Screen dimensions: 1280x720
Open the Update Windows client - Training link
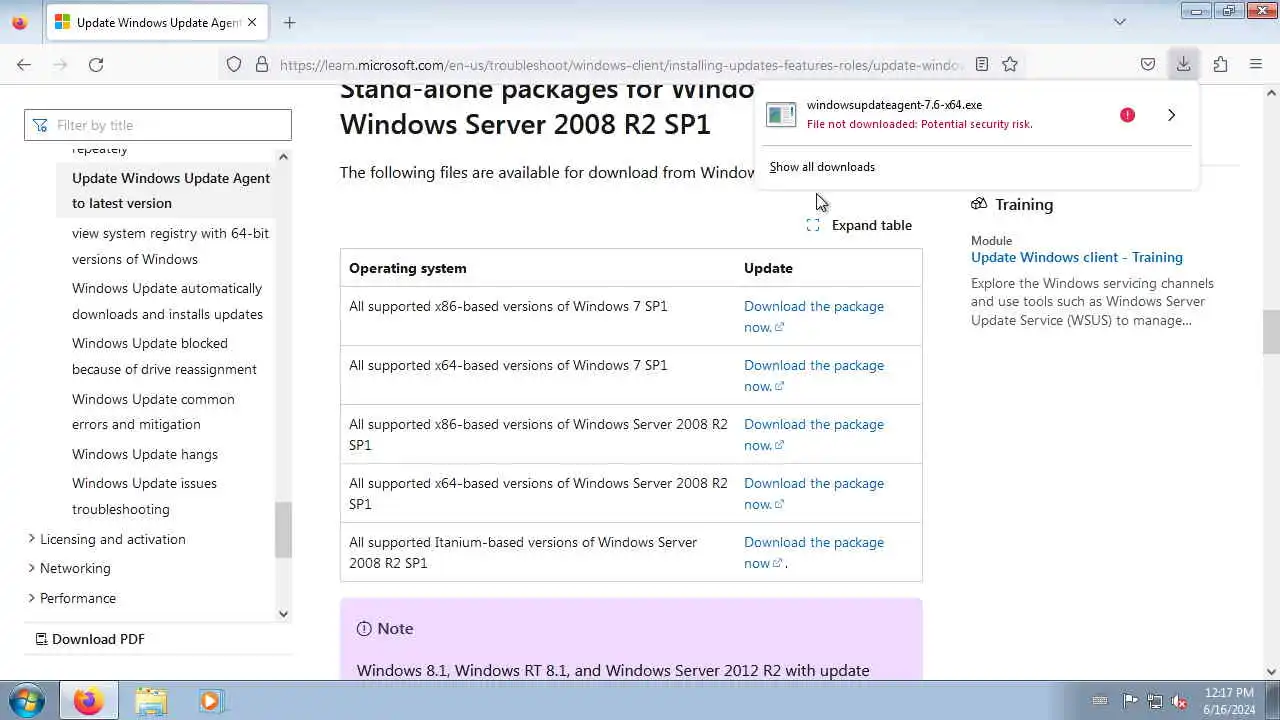click(1077, 257)
